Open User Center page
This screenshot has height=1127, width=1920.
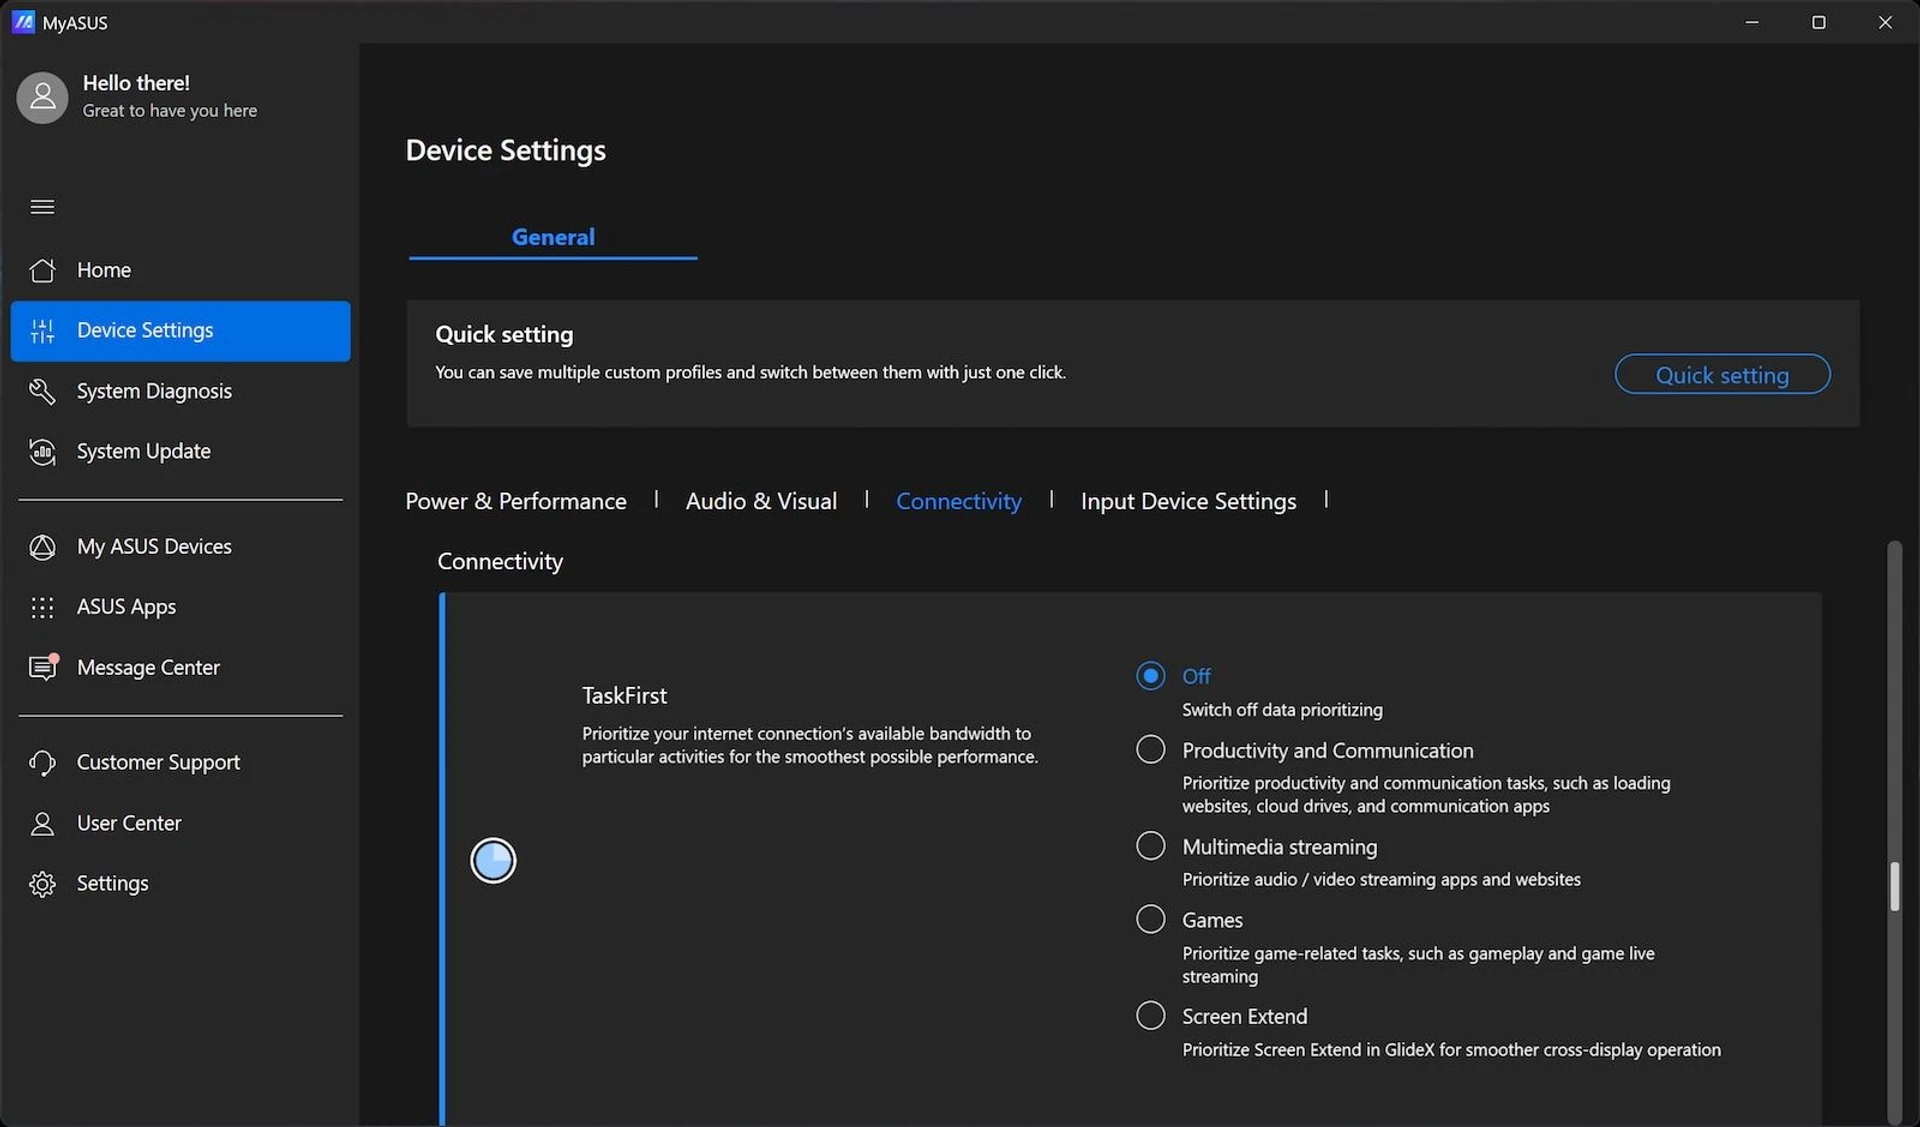pyautogui.click(x=180, y=823)
